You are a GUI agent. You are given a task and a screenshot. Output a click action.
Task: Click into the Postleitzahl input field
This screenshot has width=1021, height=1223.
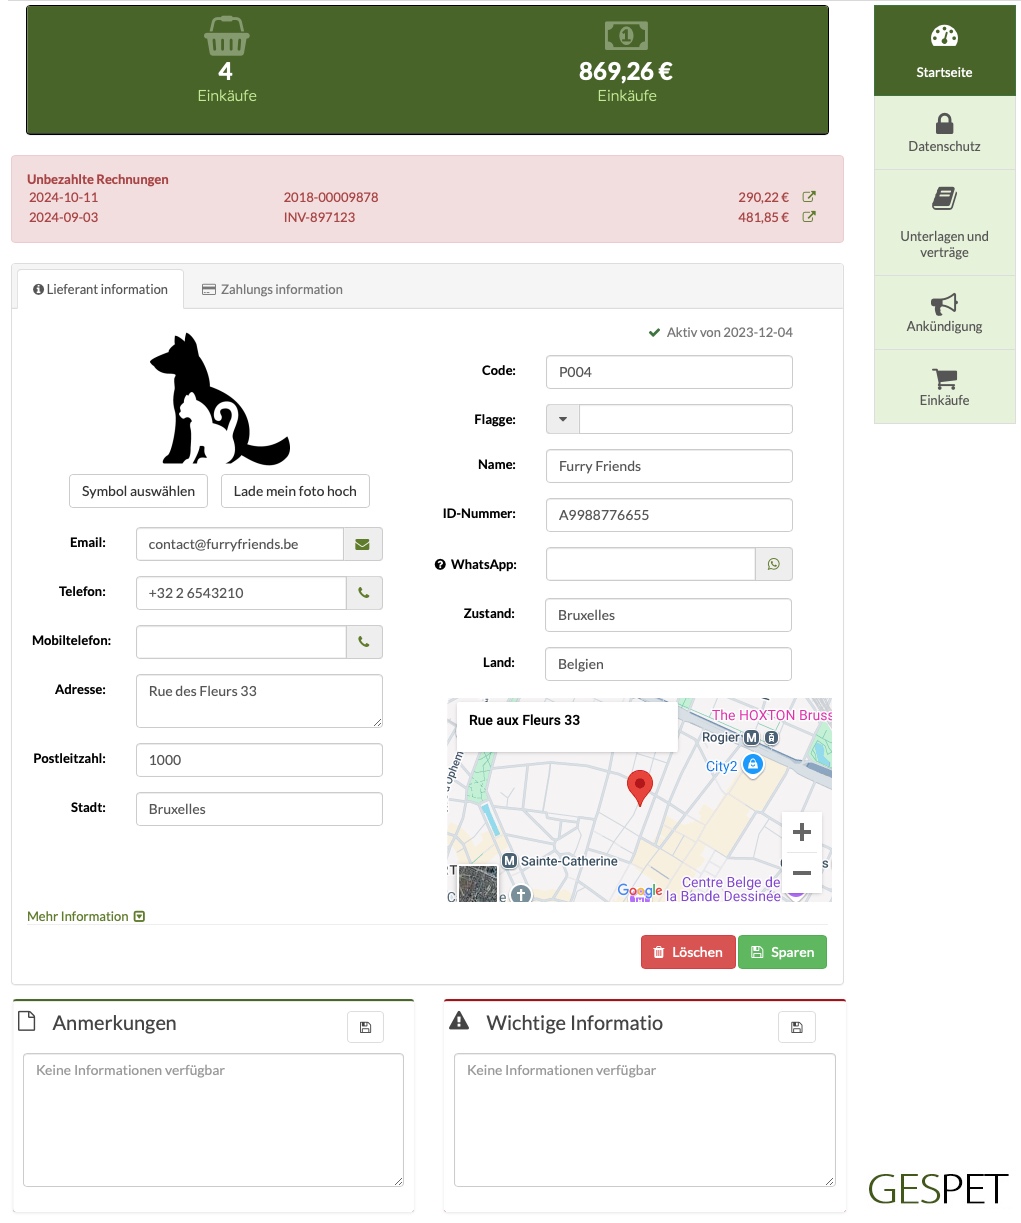tap(259, 760)
